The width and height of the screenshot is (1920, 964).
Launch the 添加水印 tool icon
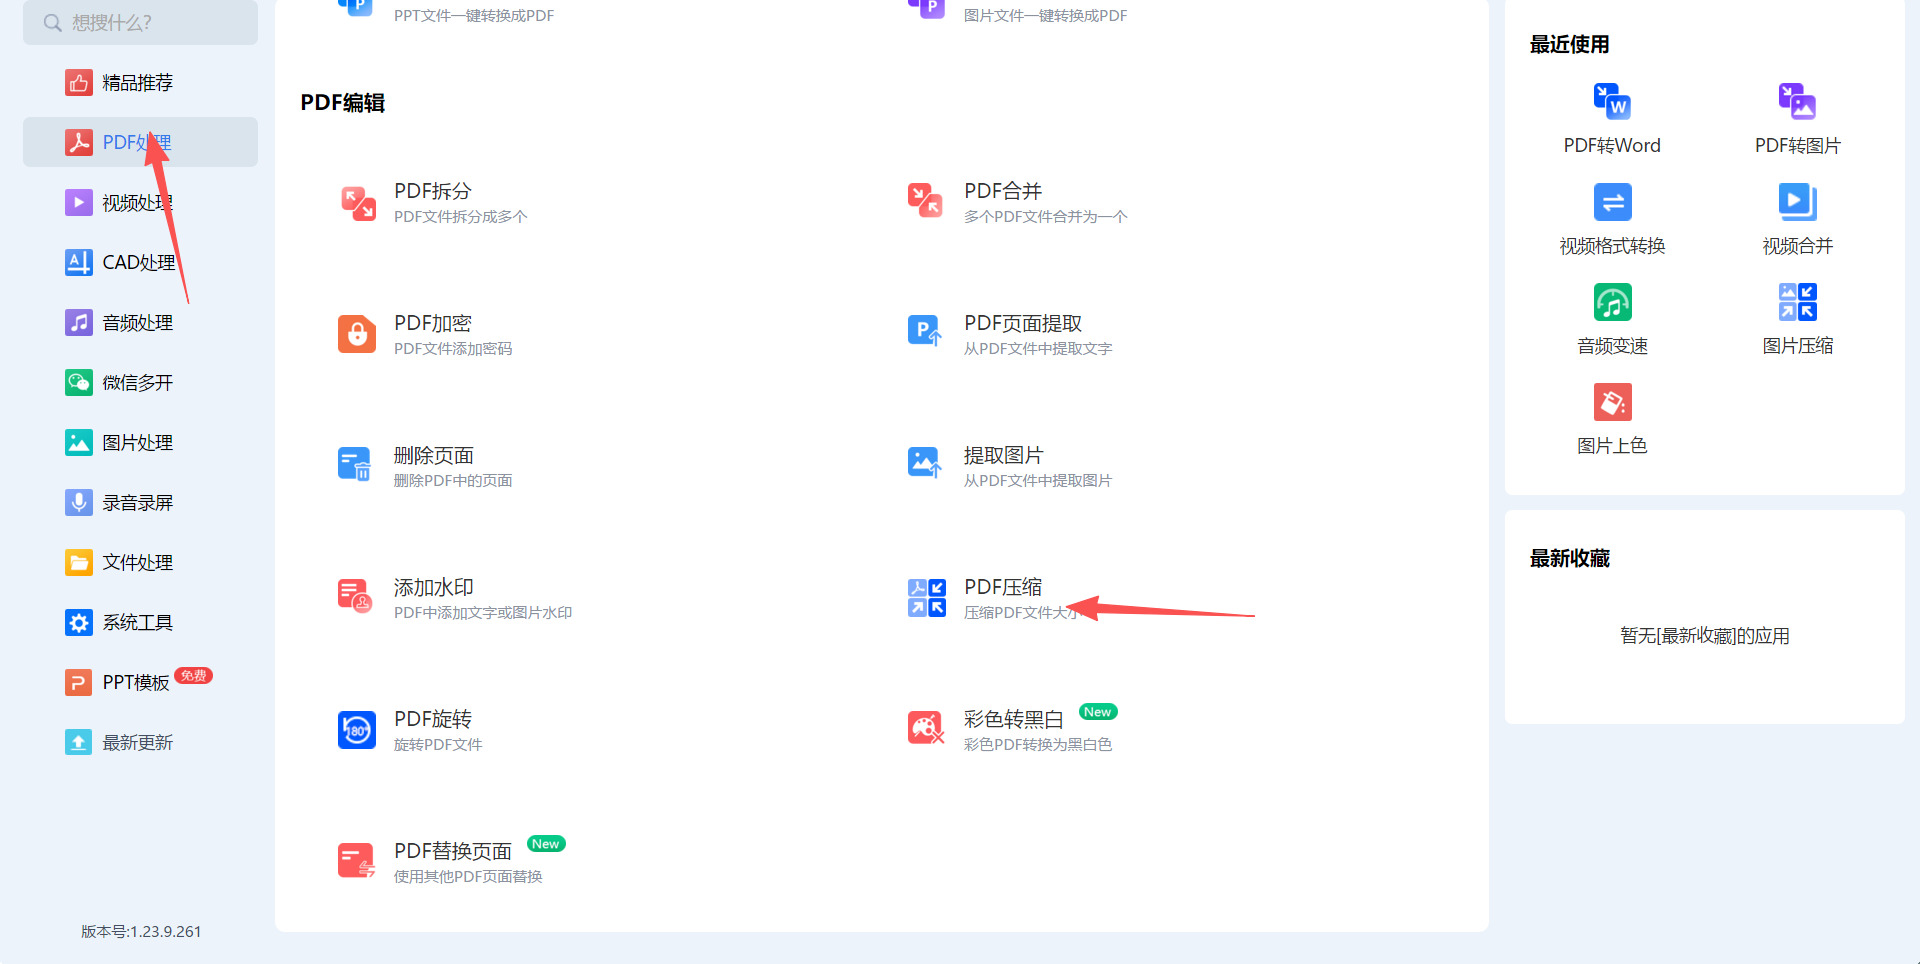click(x=355, y=596)
